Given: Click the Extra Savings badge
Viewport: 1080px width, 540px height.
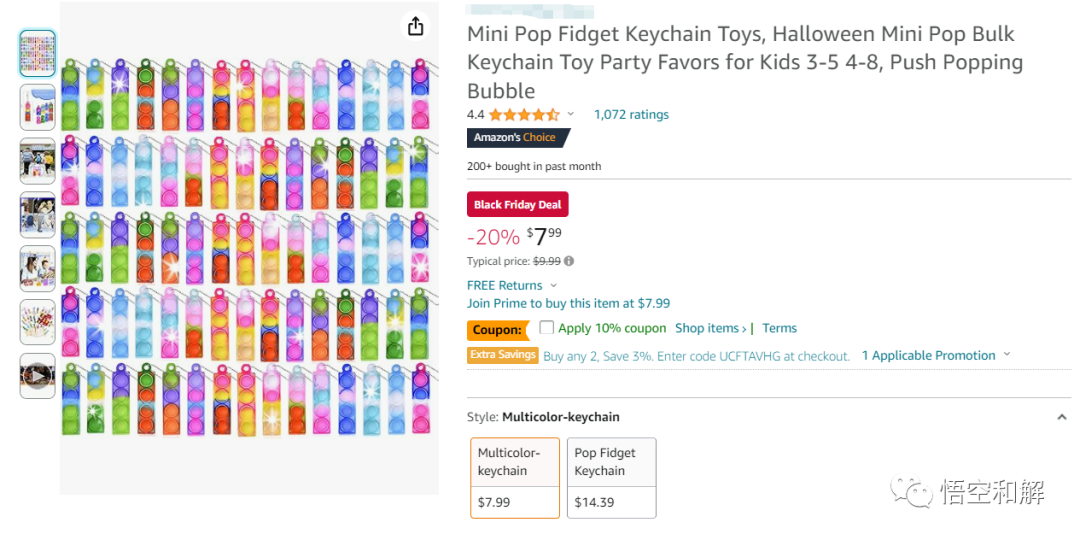Looking at the screenshot, I should coord(503,355).
